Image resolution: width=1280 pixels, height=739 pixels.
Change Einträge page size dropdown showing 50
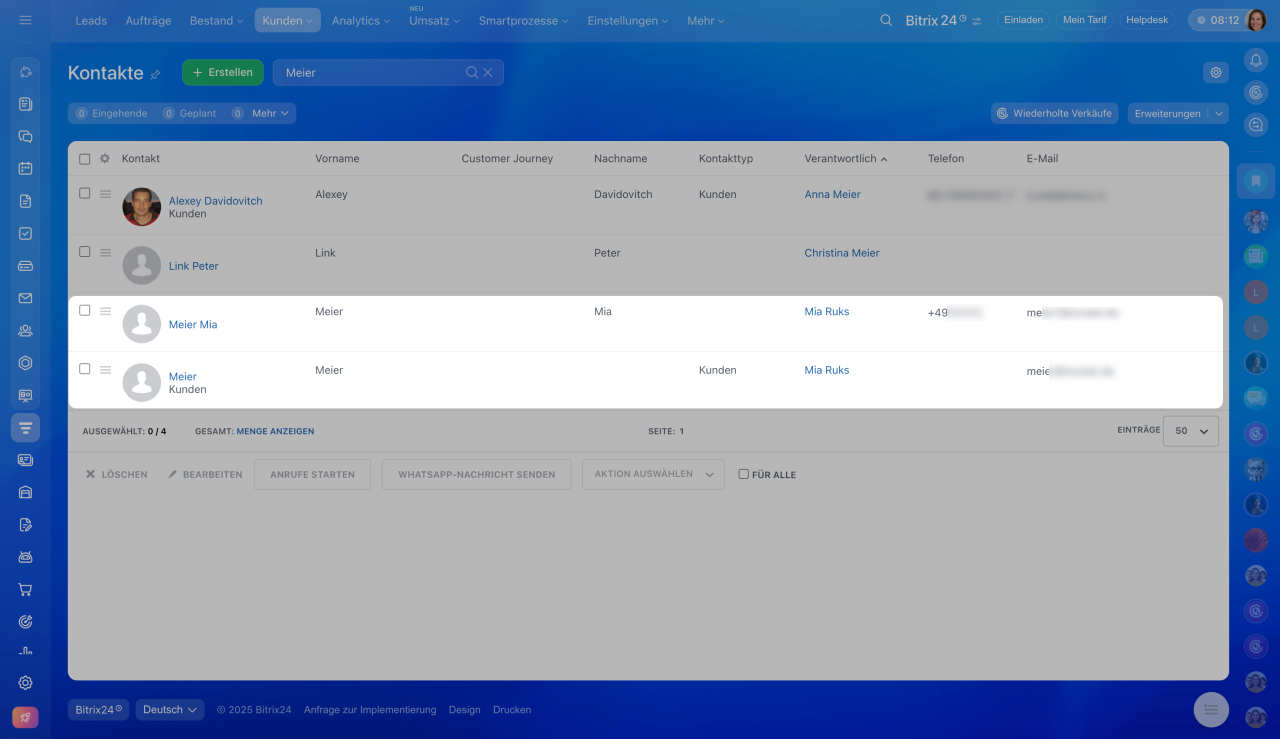tap(1191, 431)
